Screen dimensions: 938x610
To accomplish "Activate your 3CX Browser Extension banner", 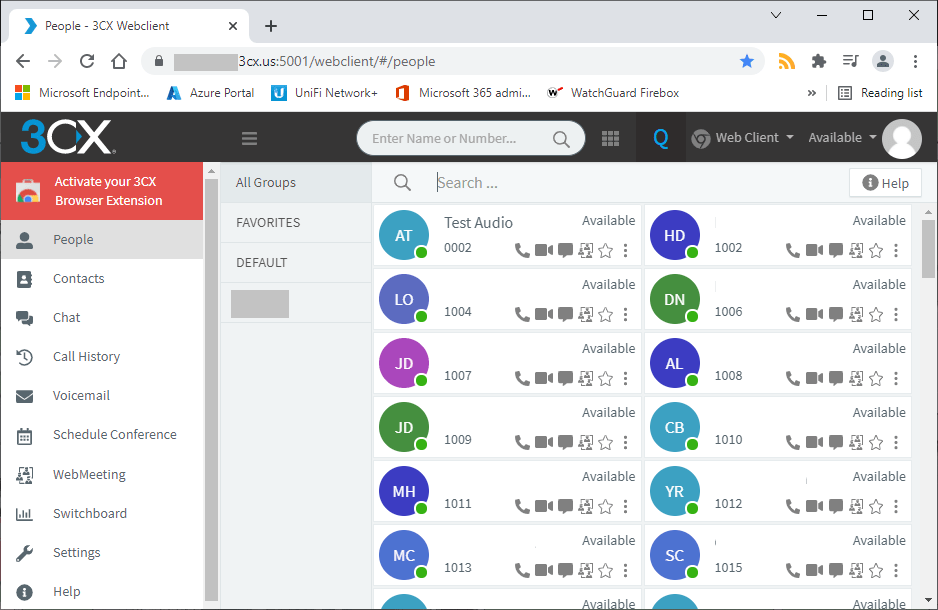I will (102, 191).
